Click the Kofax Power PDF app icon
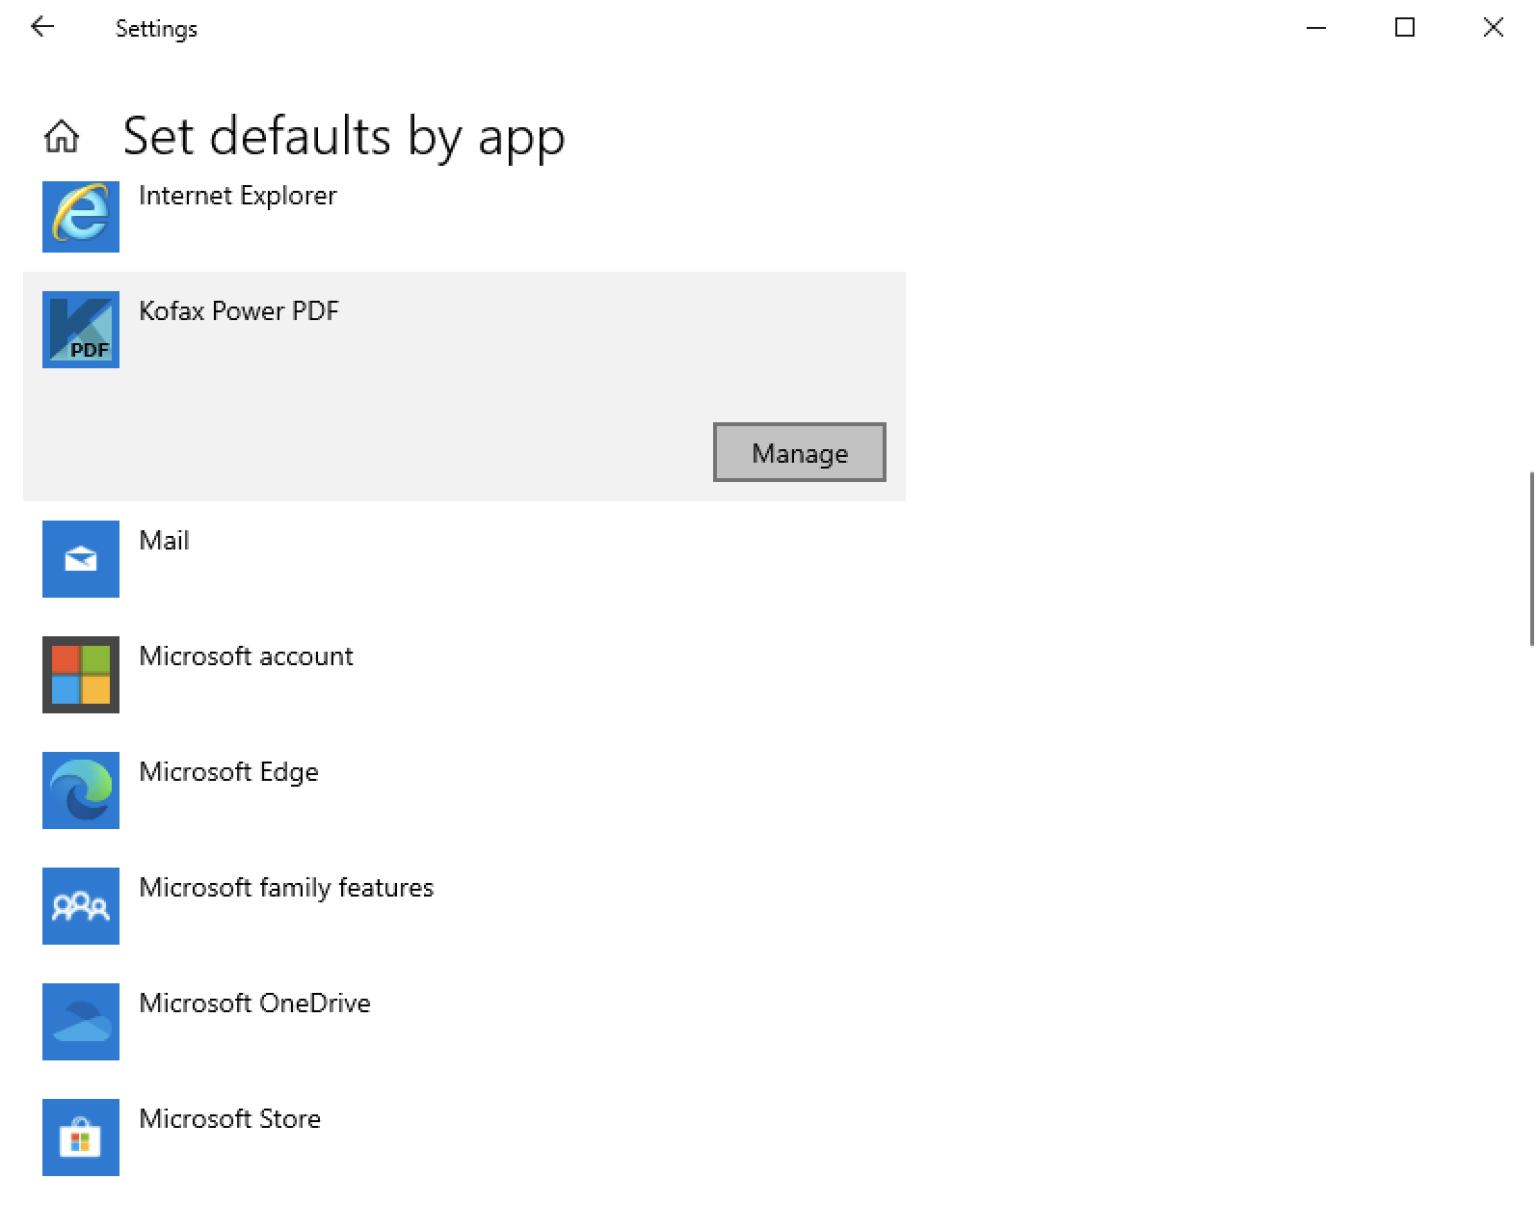The width and height of the screenshot is (1536, 1205). tap(80, 330)
